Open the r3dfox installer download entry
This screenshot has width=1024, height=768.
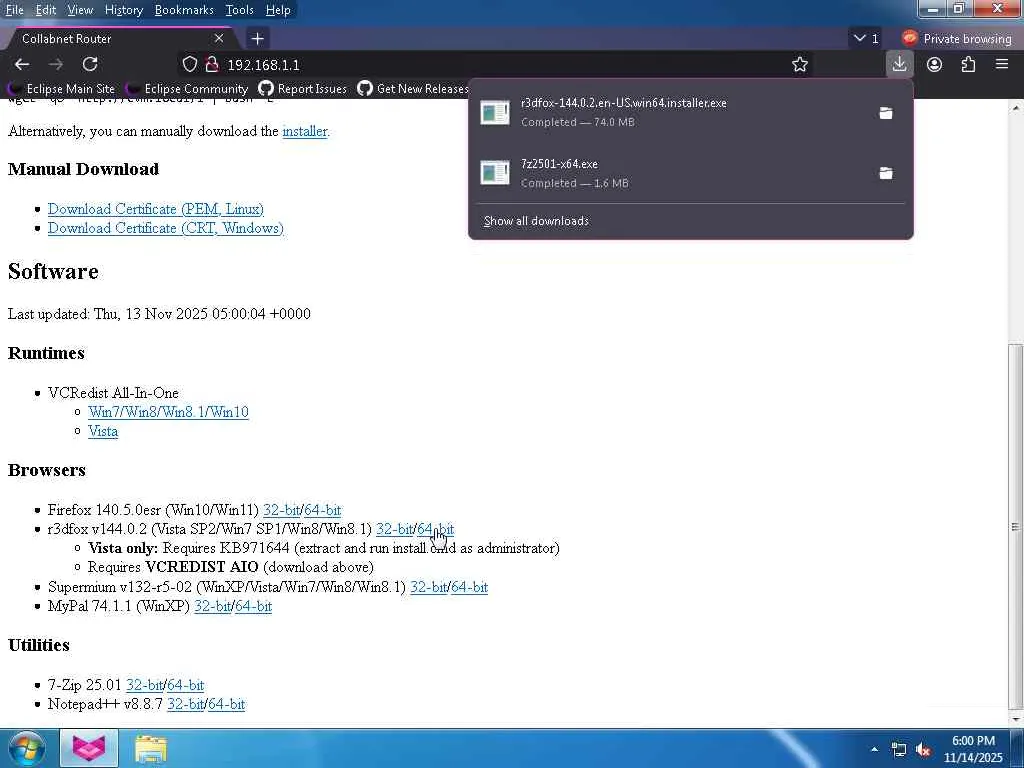pos(673,112)
